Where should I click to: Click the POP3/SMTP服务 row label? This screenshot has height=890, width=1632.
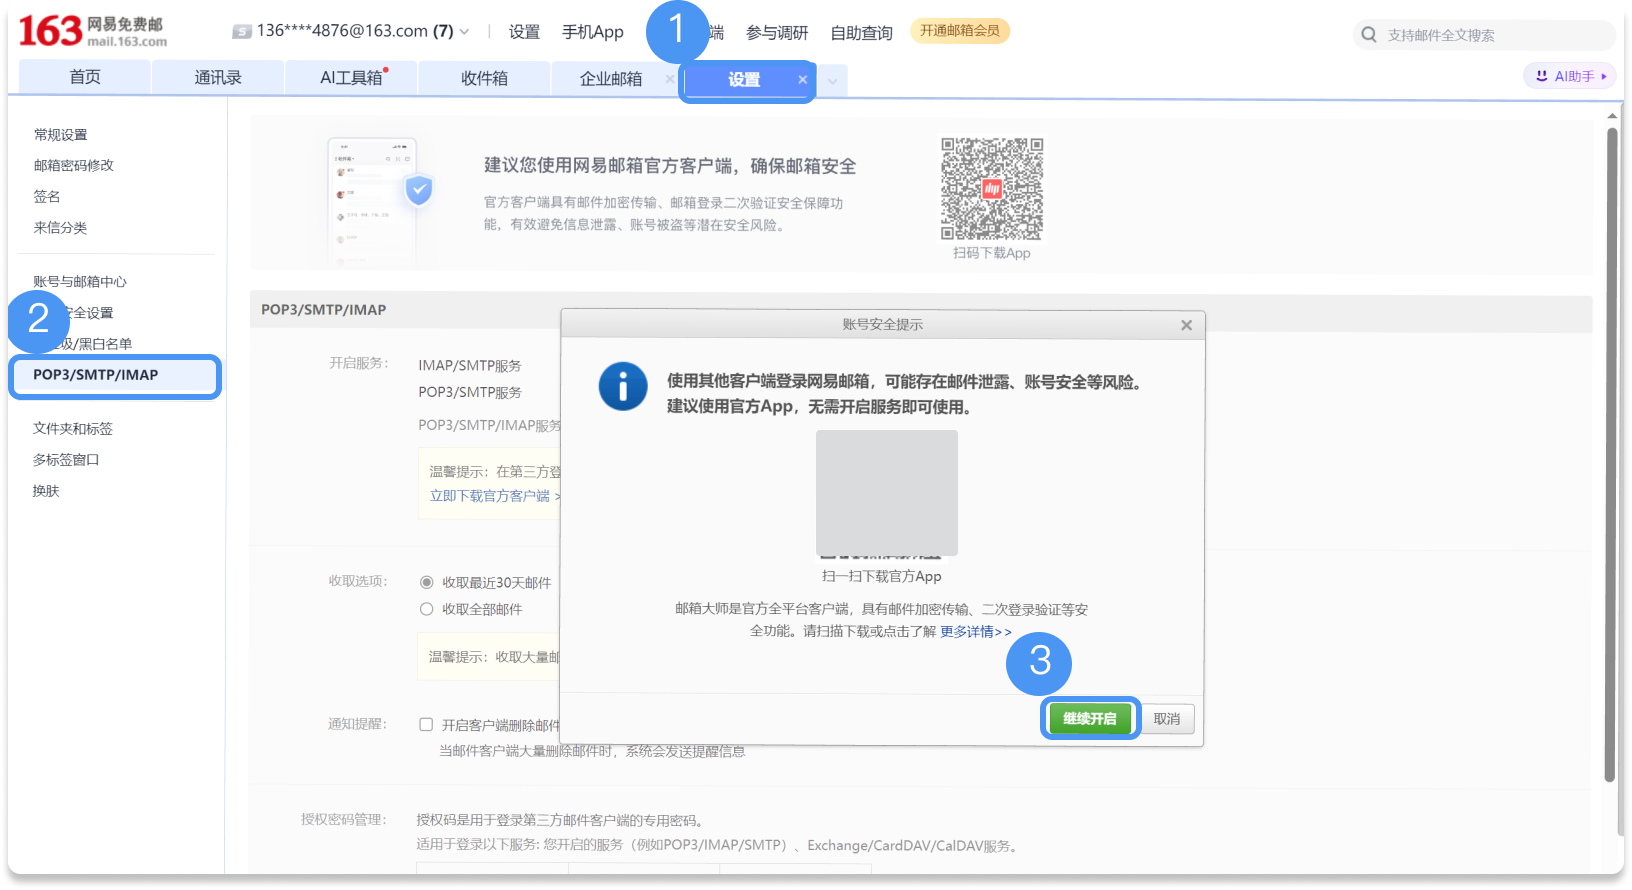pos(470,392)
